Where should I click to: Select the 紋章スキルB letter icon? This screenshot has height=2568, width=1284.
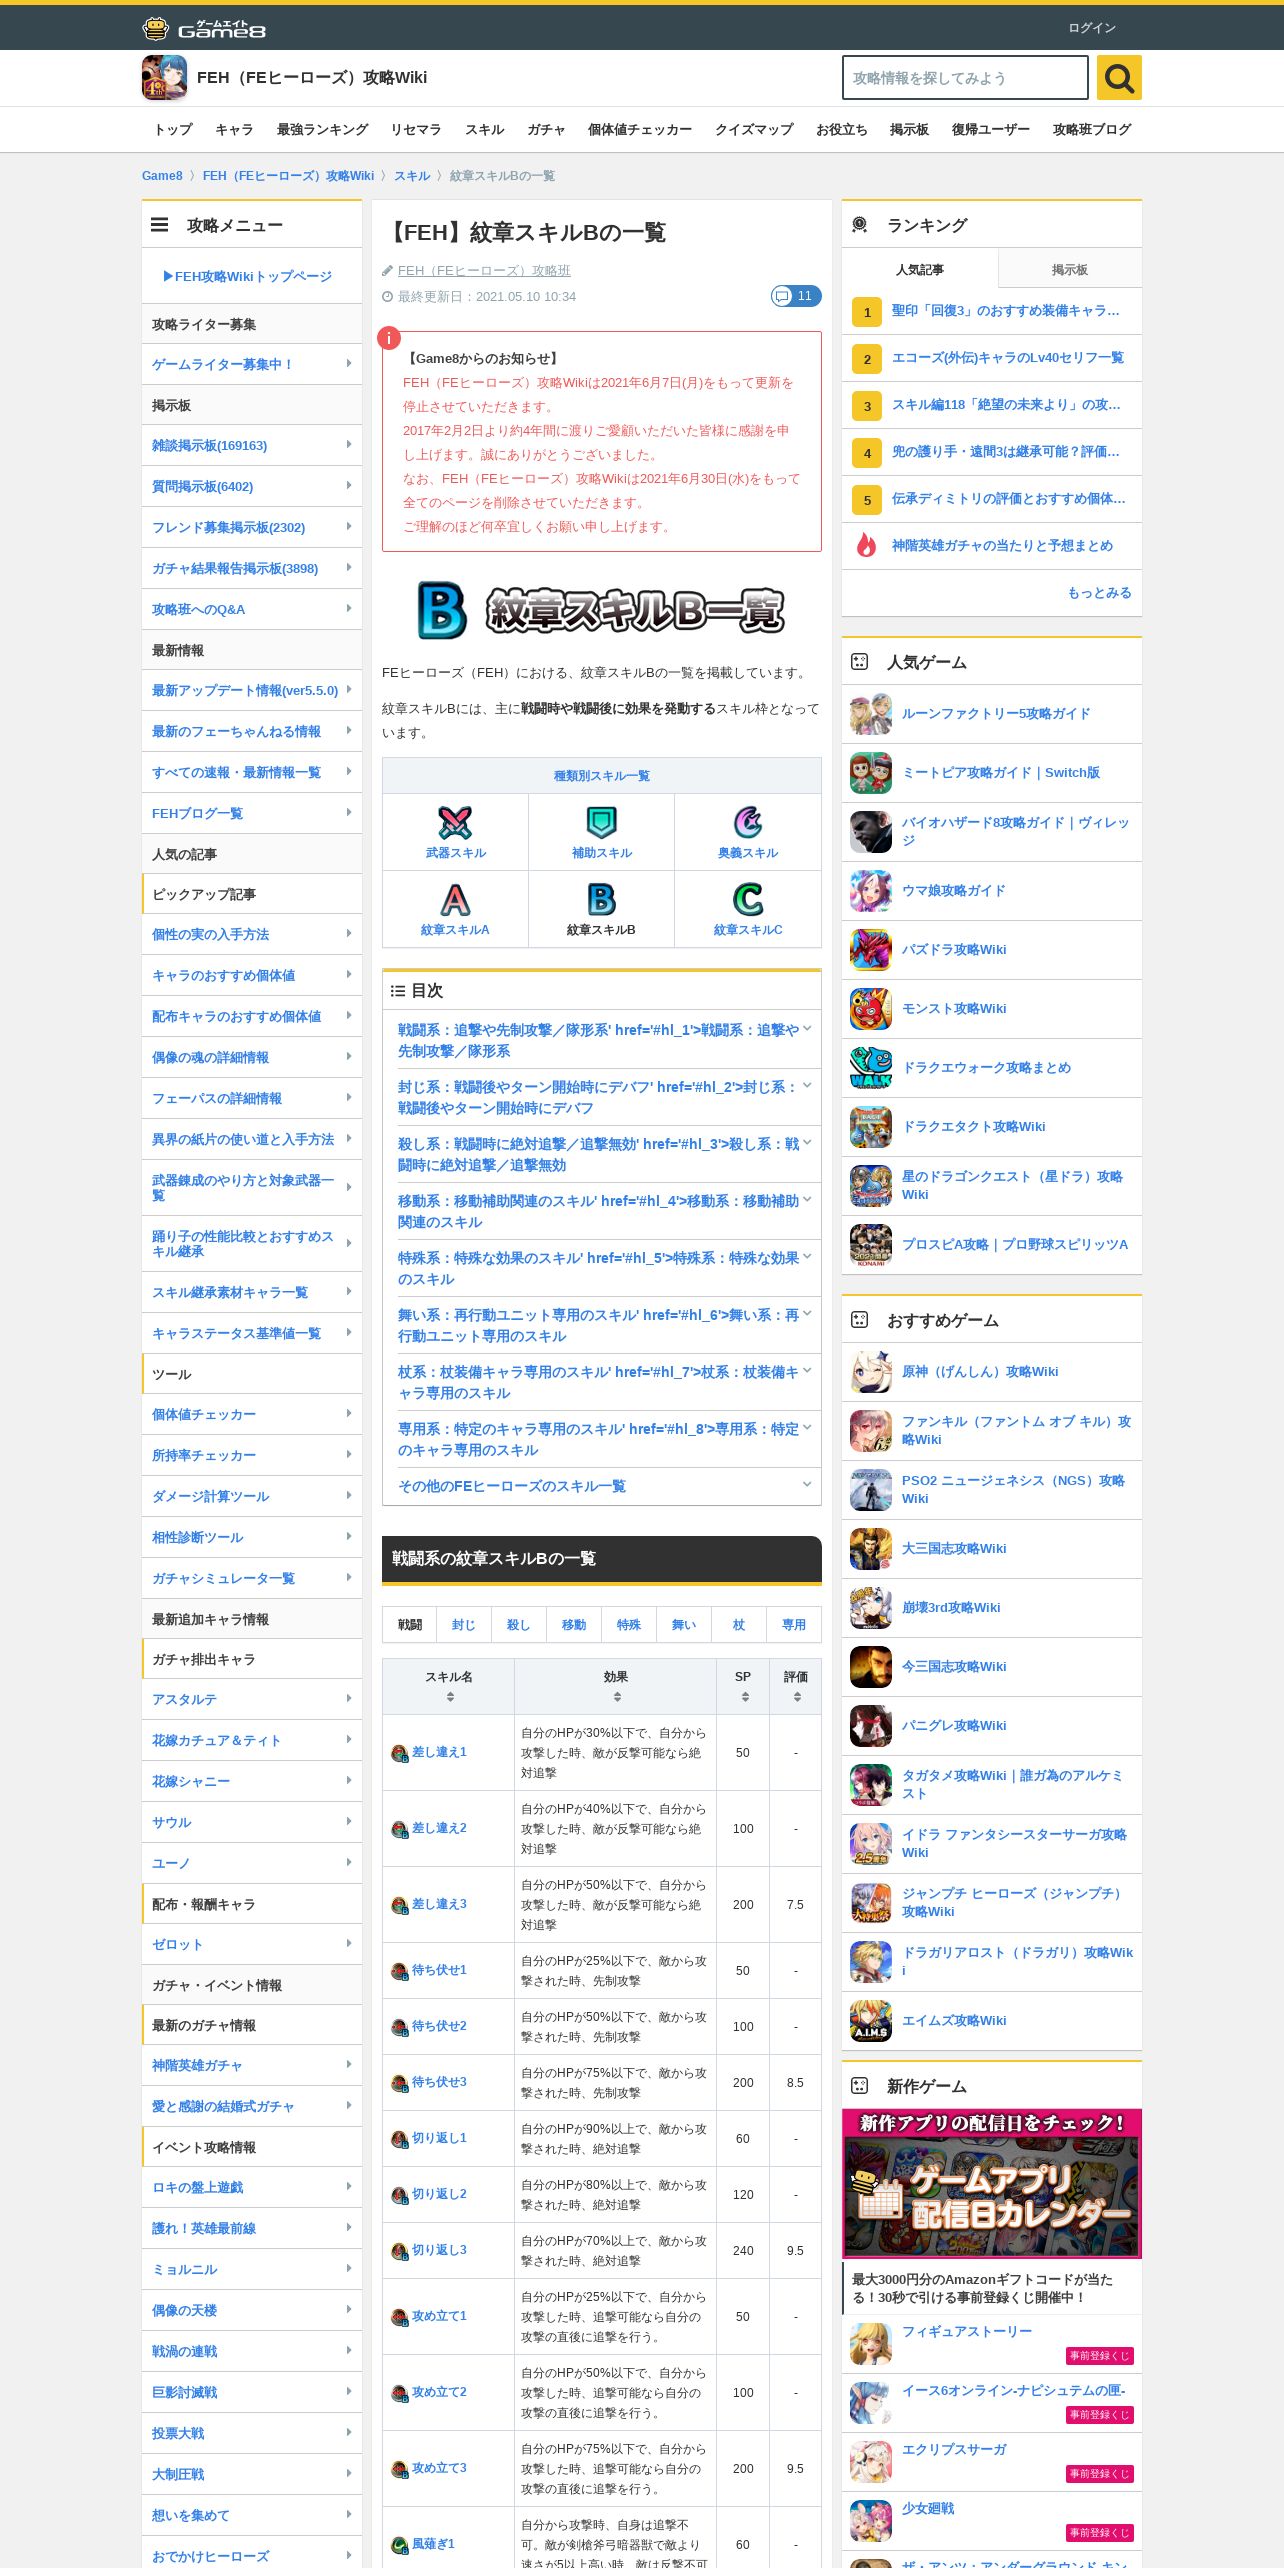tap(601, 900)
